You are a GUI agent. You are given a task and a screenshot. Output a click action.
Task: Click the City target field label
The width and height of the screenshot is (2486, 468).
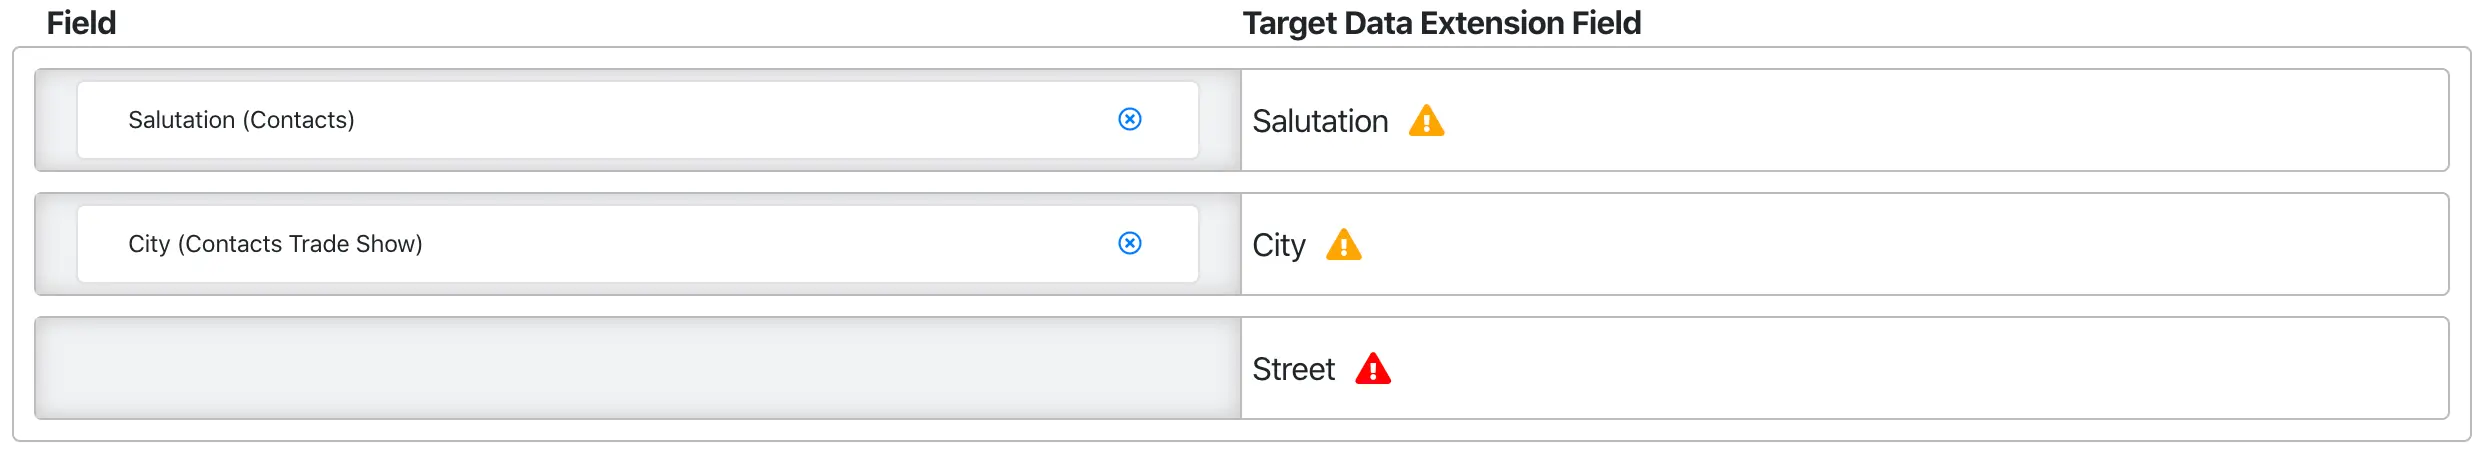(1279, 245)
